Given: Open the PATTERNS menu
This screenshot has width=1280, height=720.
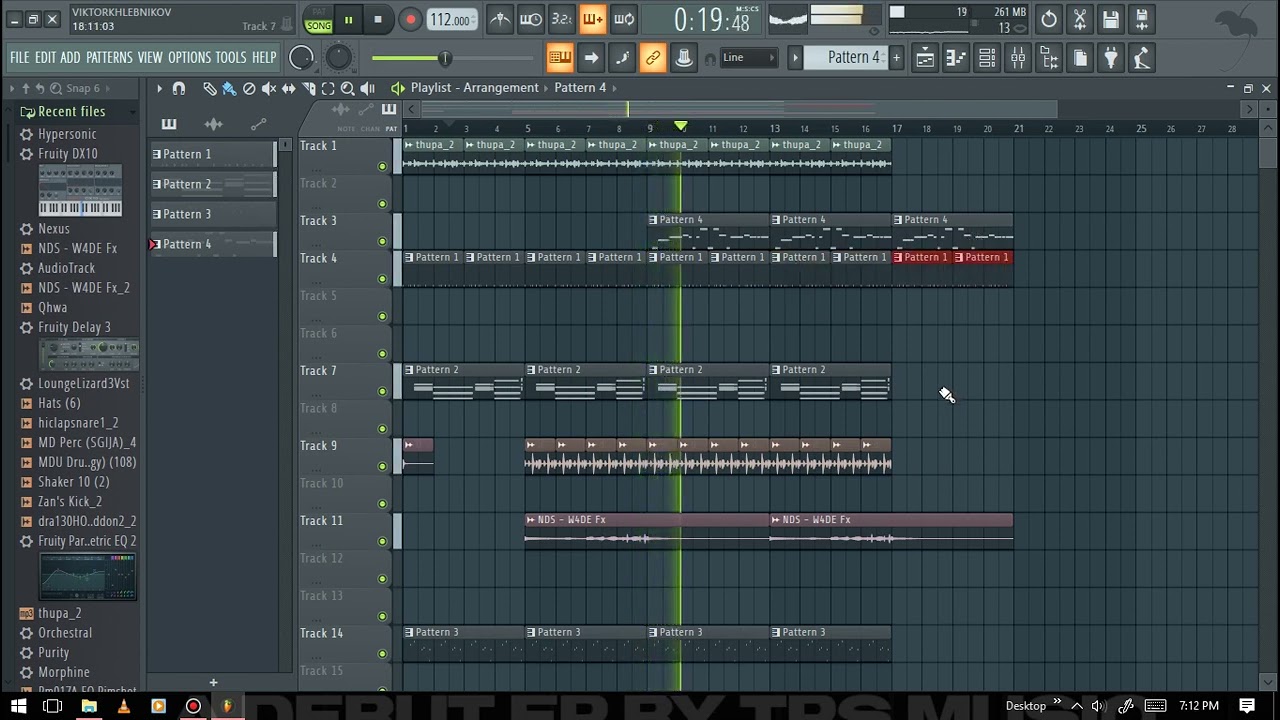Looking at the screenshot, I should (109, 58).
